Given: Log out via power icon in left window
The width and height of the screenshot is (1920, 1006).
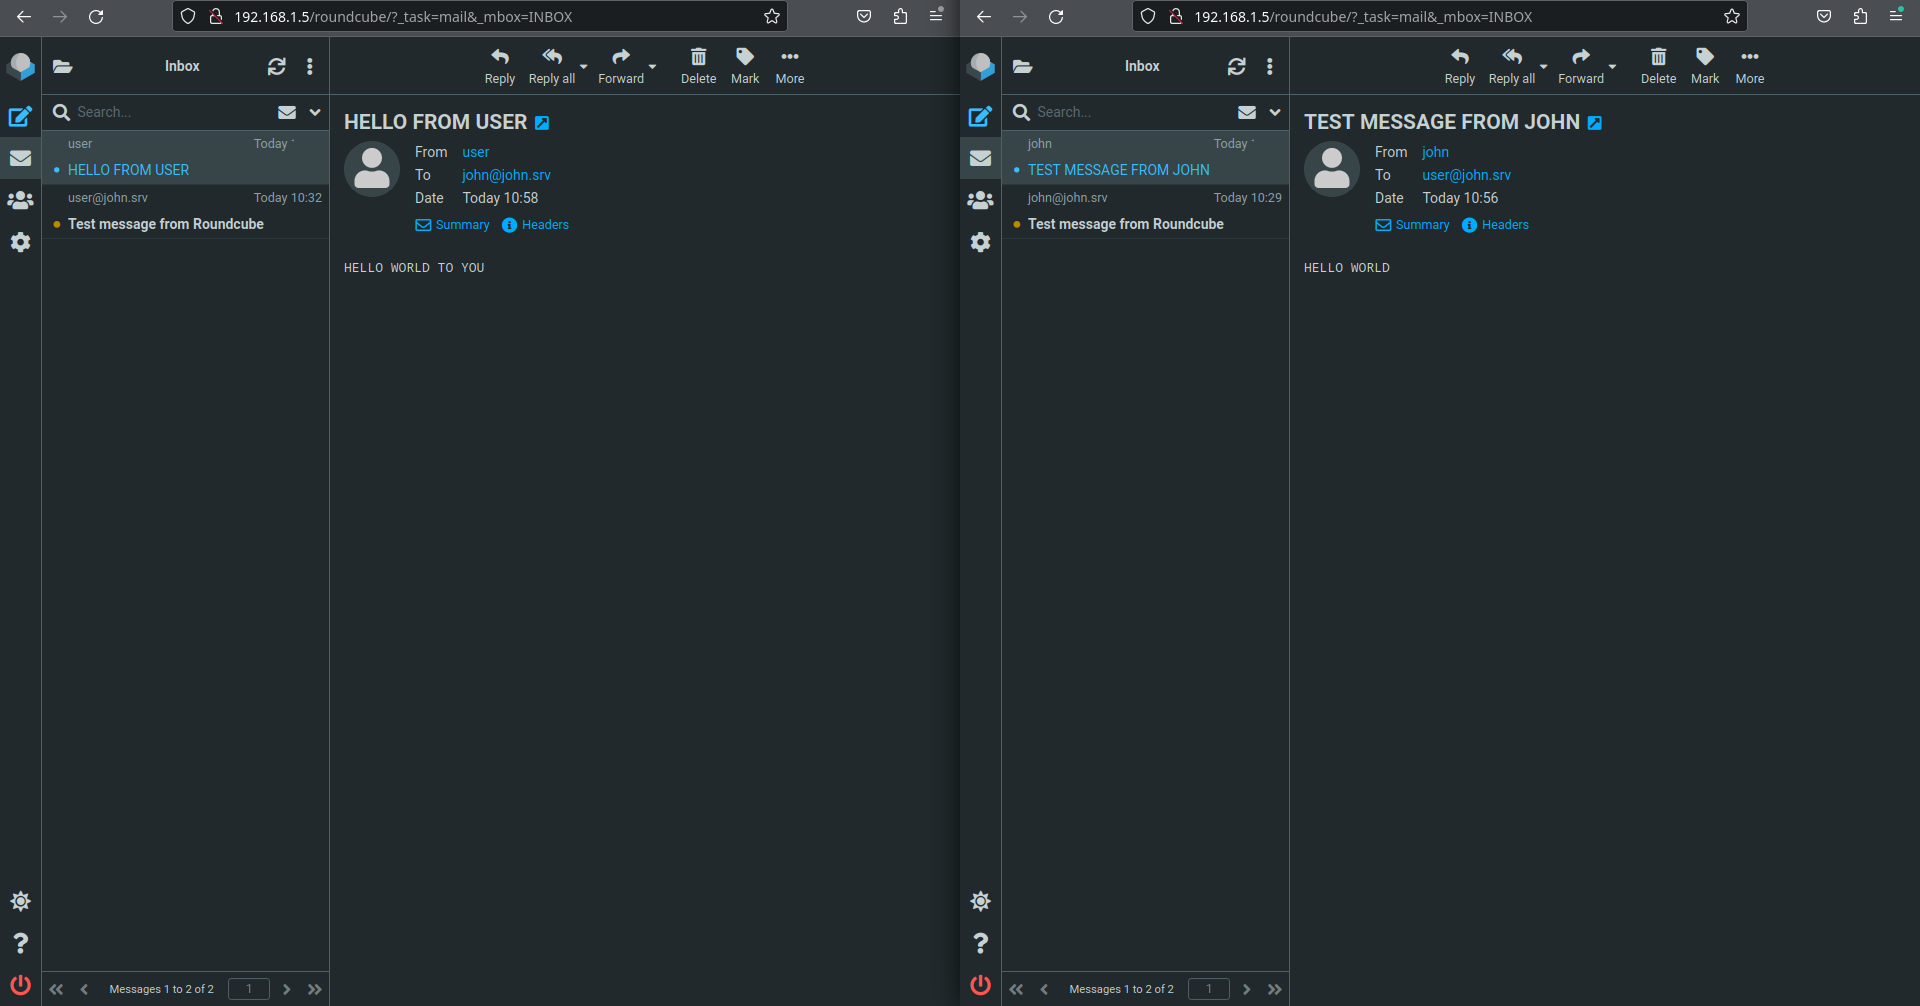Looking at the screenshot, I should [x=20, y=984].
